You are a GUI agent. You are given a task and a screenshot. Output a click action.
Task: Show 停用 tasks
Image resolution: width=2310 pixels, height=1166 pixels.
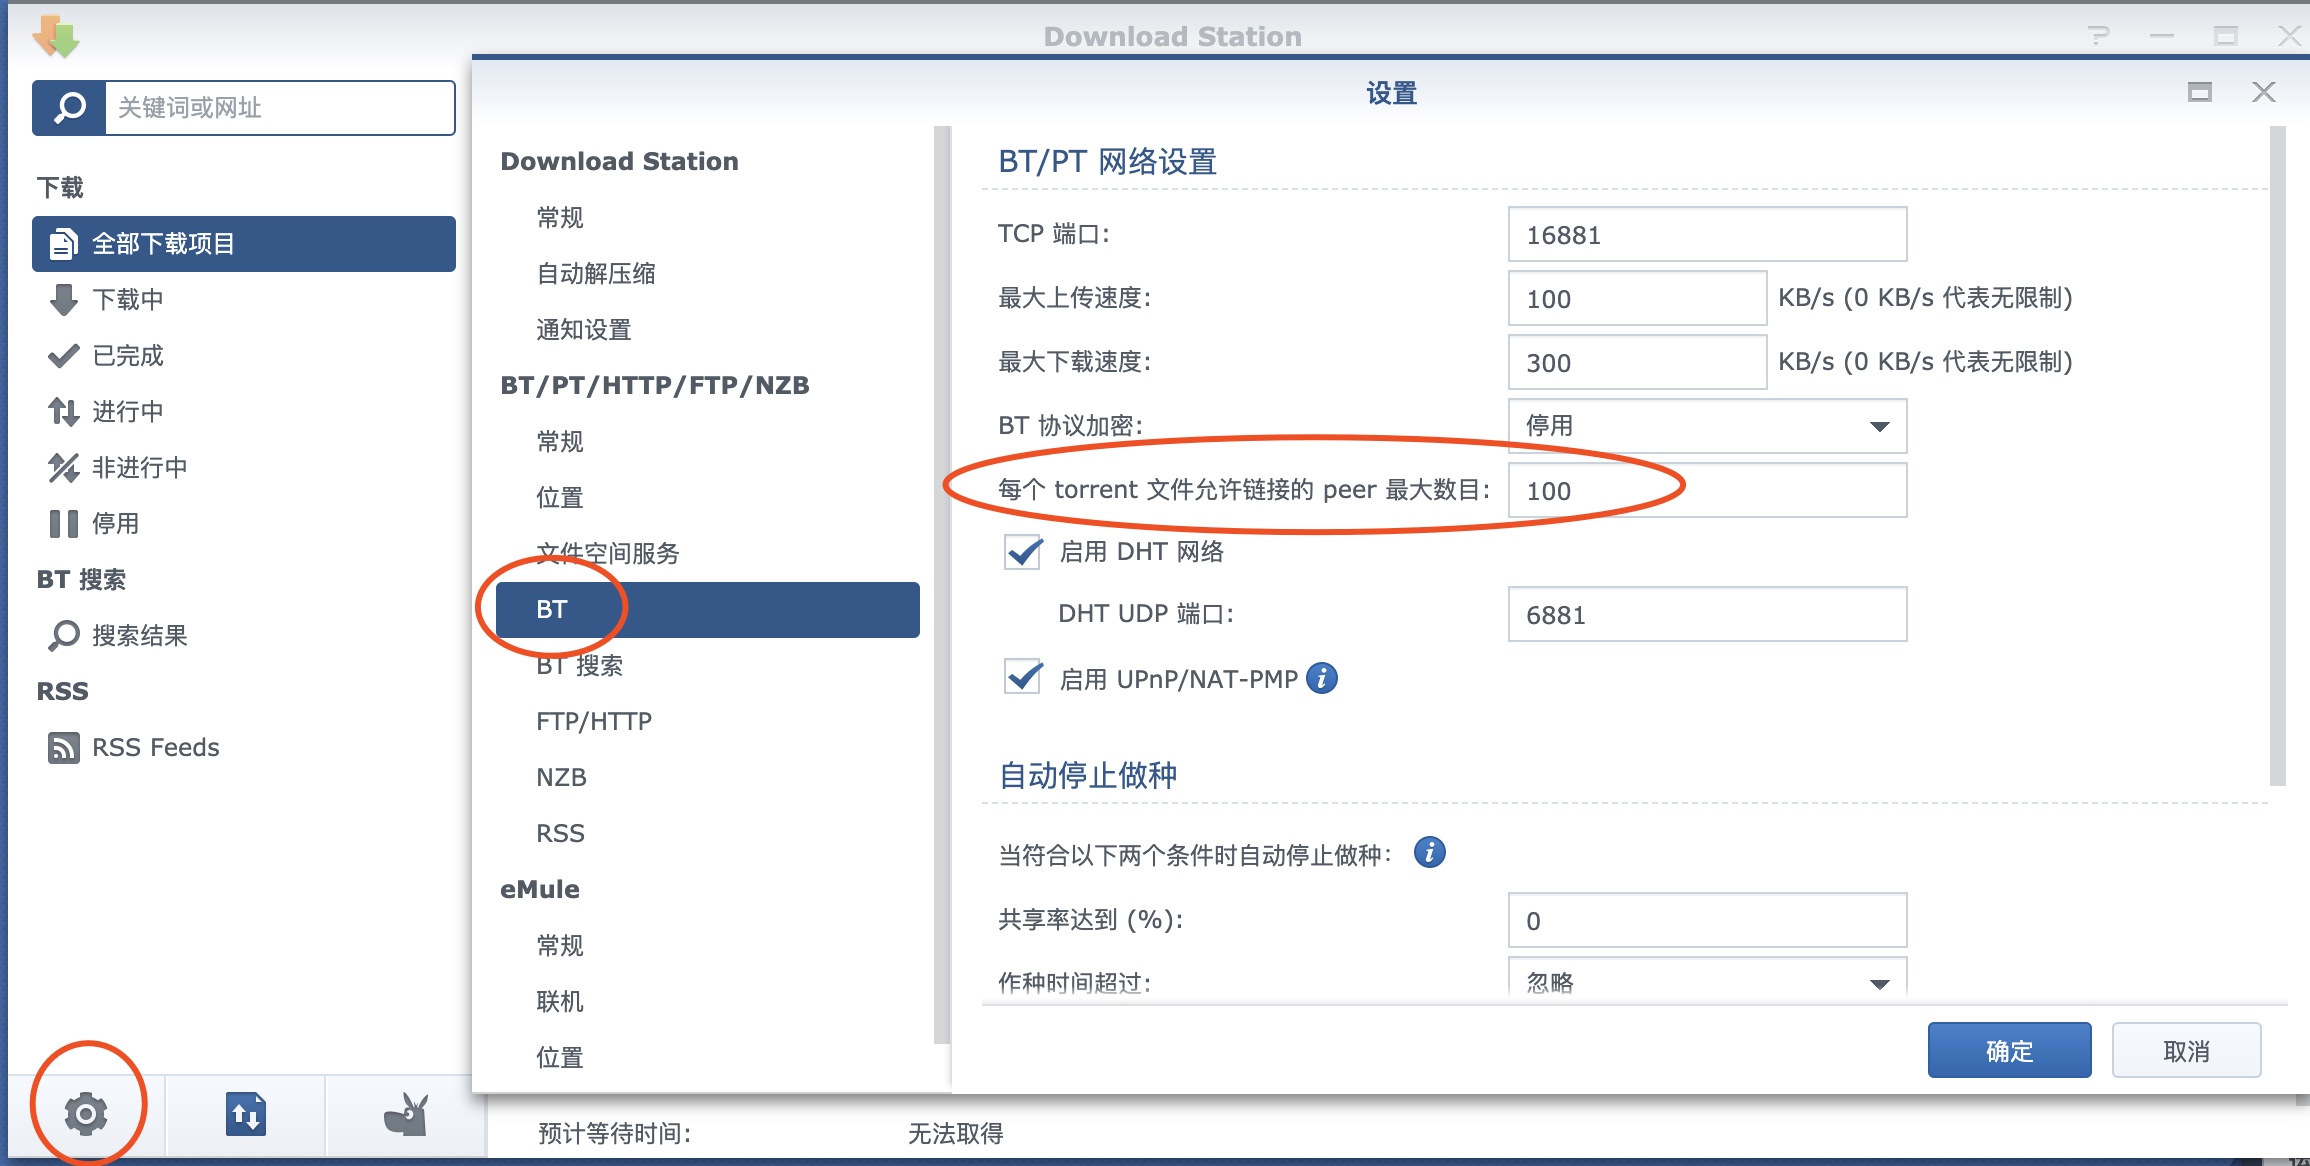[244, 524]
